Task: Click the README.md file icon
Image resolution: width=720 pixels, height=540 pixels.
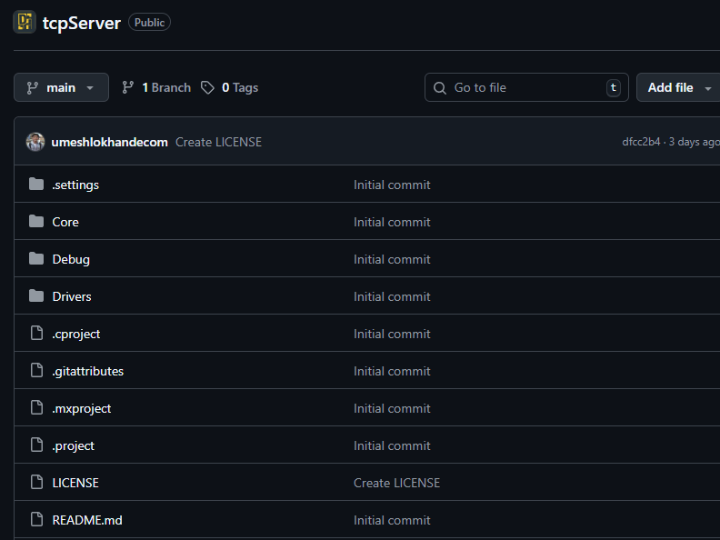Action: click(x=37, y=520)
